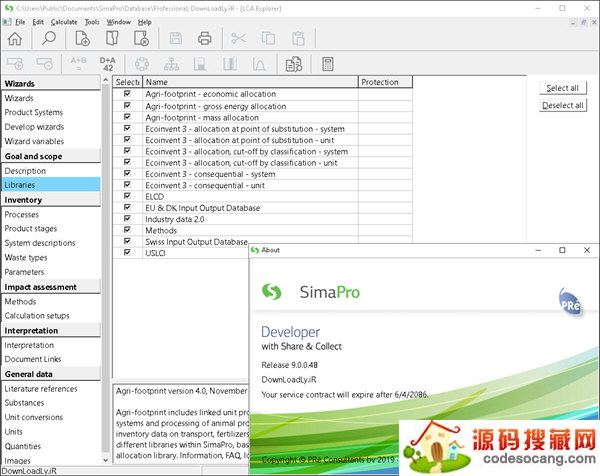
Task: Click the Save floppy disk icon
Action: click(176, 38)
